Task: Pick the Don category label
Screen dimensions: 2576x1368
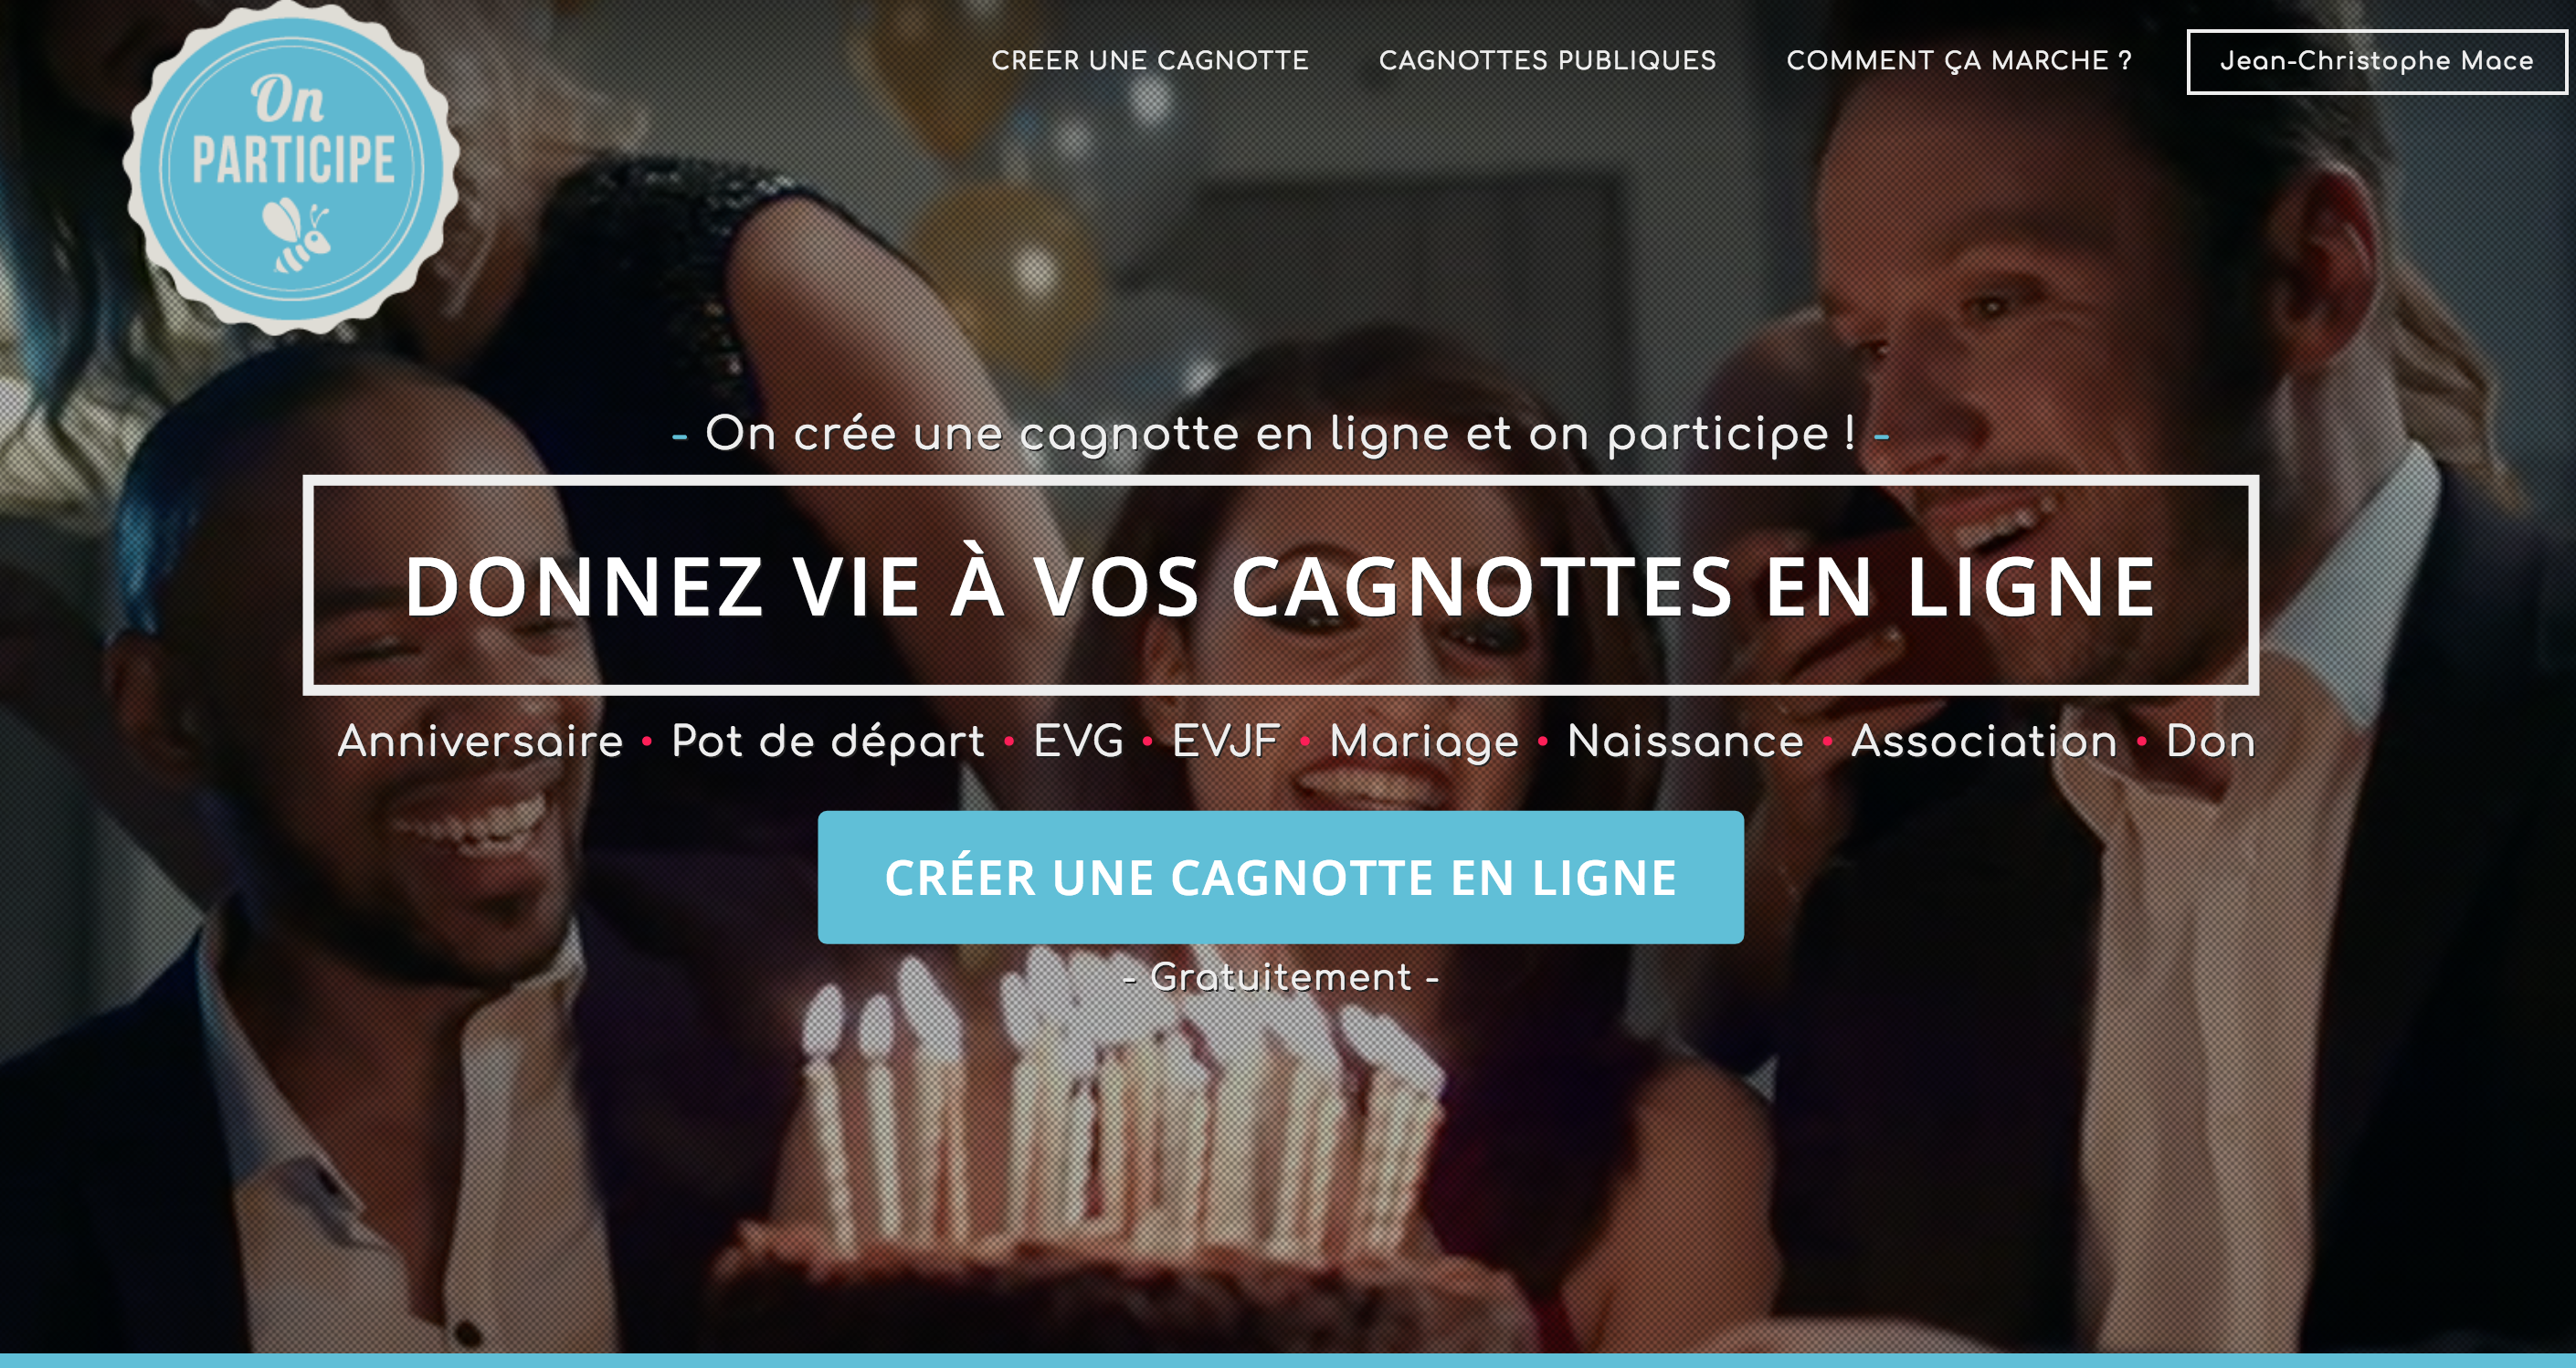Action: pyautogui.click(x=2210, y=741)
